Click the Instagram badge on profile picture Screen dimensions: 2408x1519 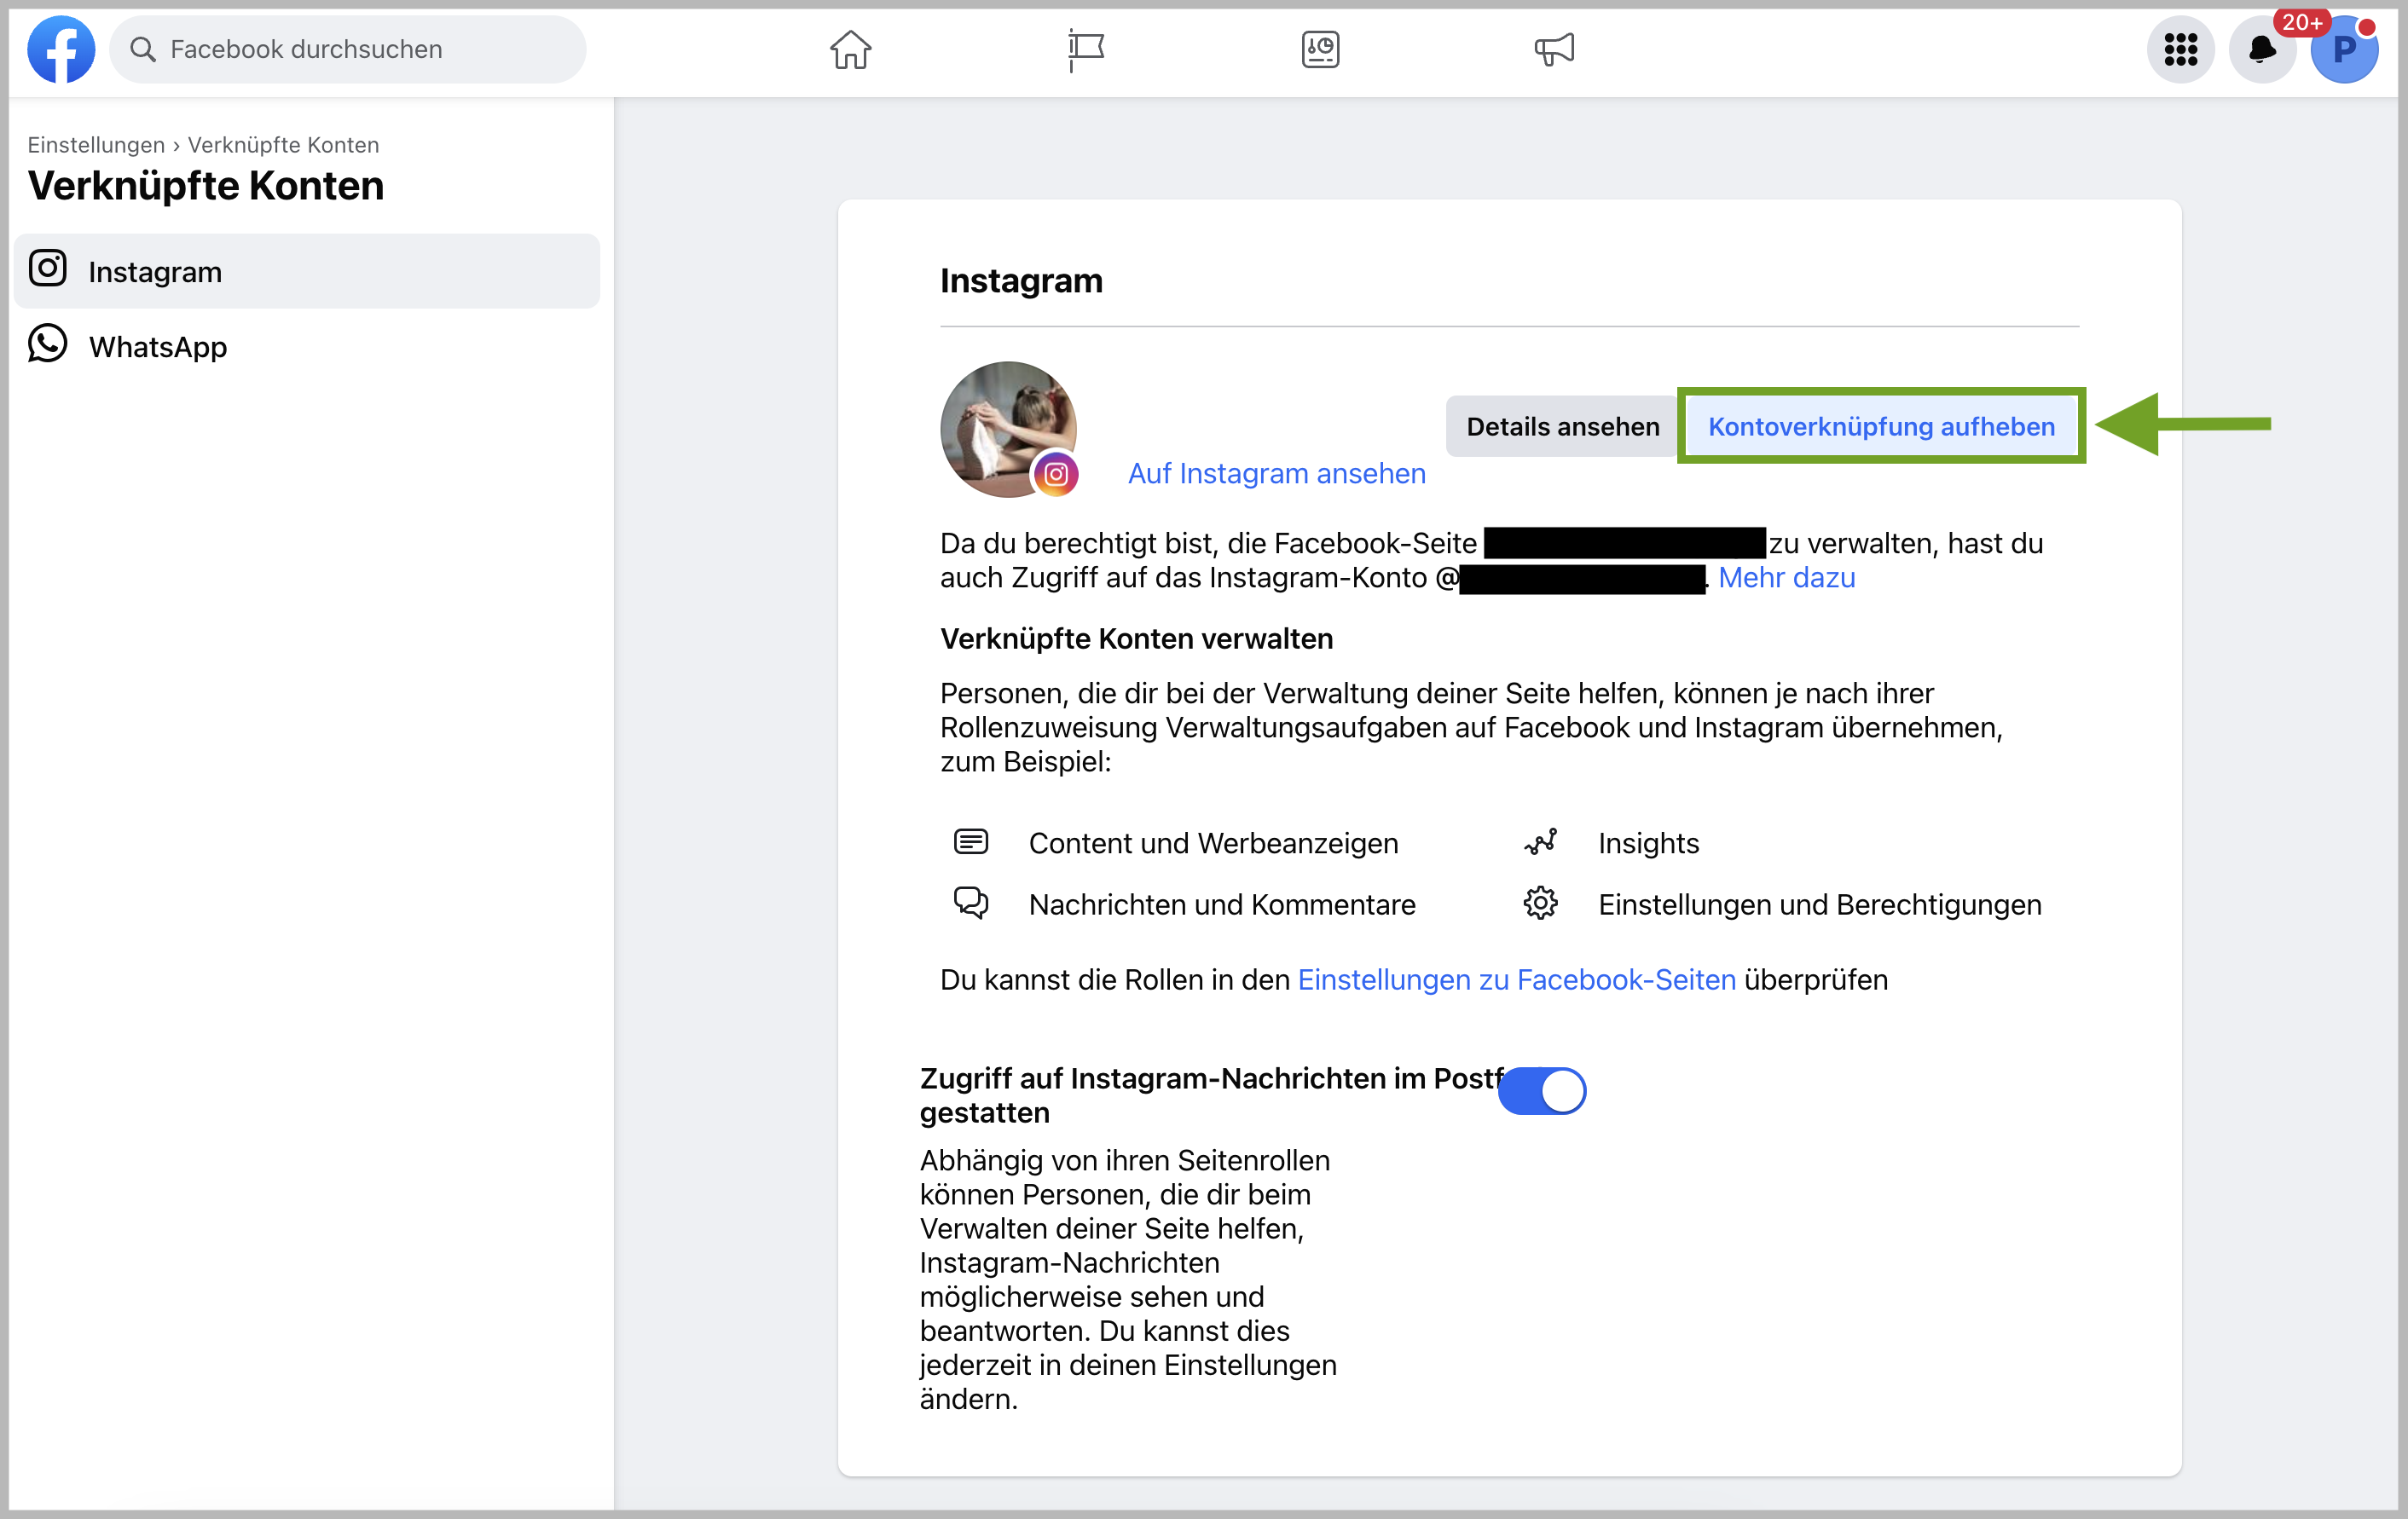click(1055, 474)
